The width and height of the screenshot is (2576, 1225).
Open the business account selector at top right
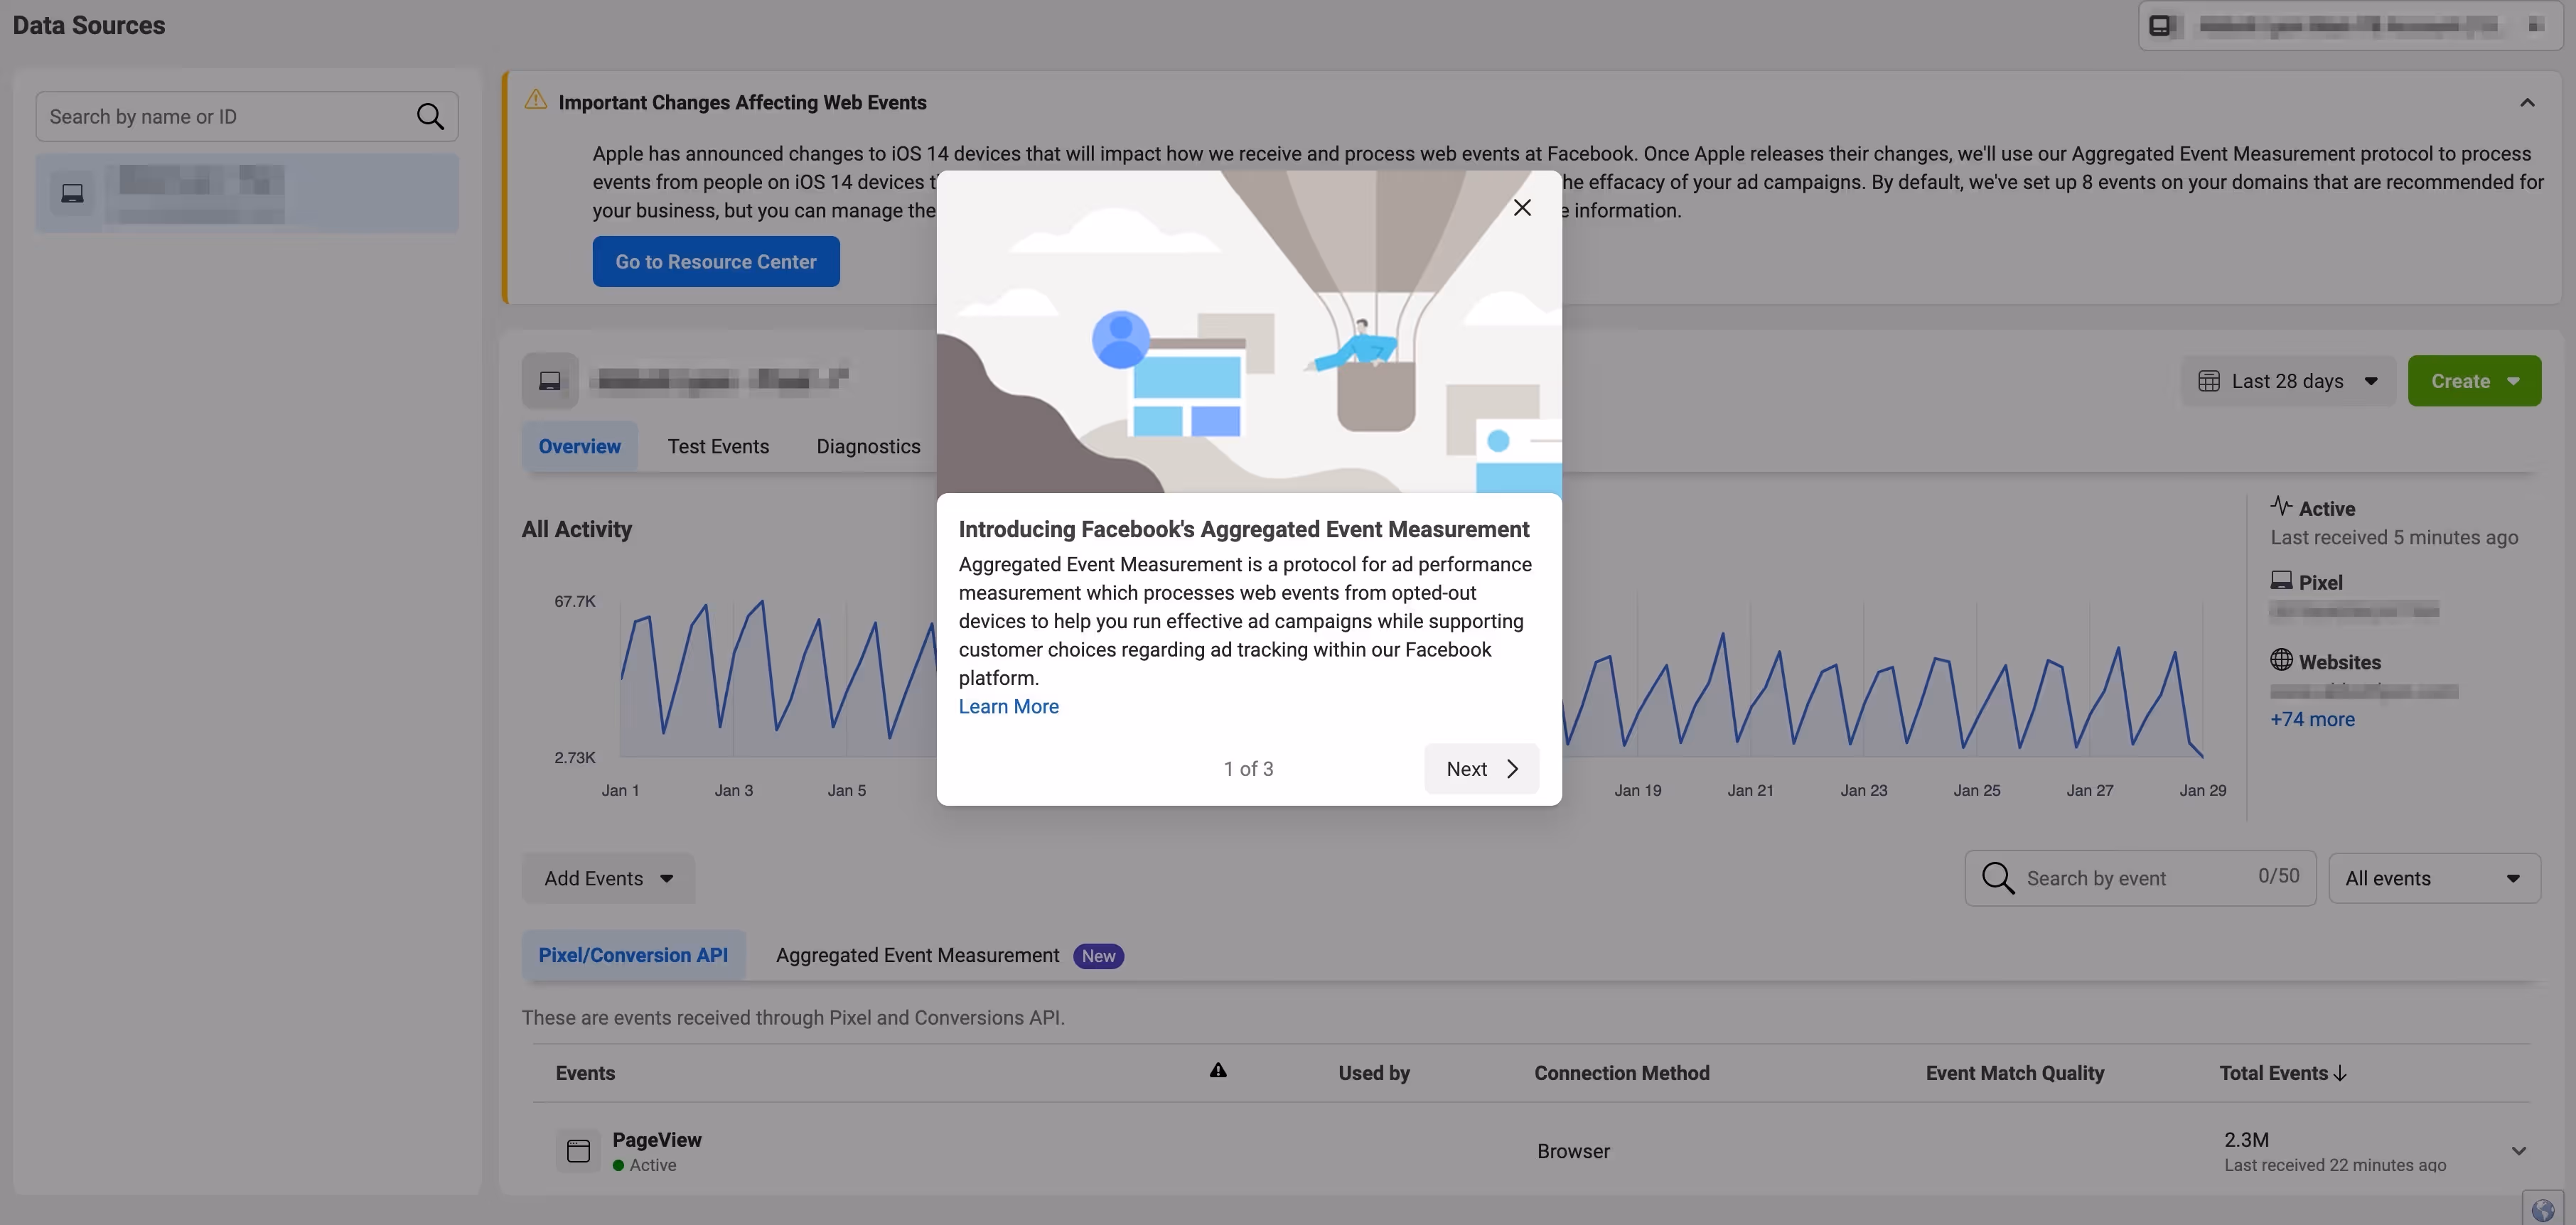click(2352, 26)
